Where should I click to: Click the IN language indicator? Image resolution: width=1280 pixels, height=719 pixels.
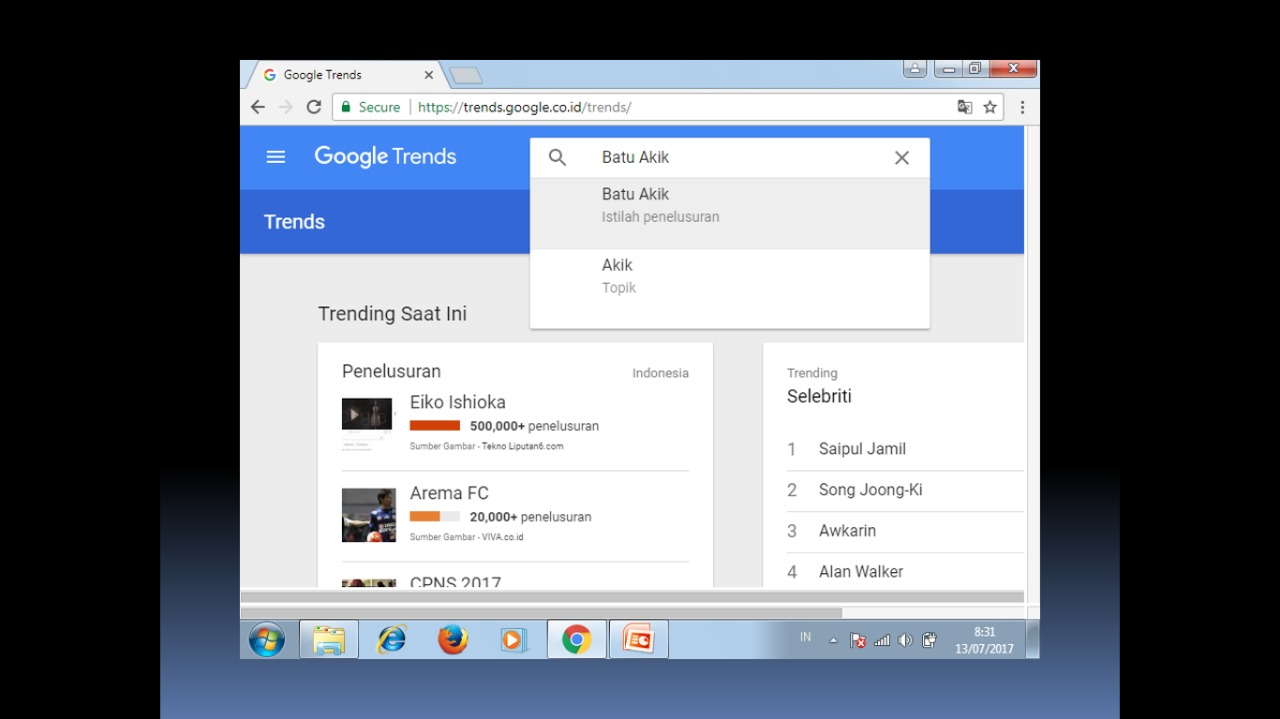(805, 638)
